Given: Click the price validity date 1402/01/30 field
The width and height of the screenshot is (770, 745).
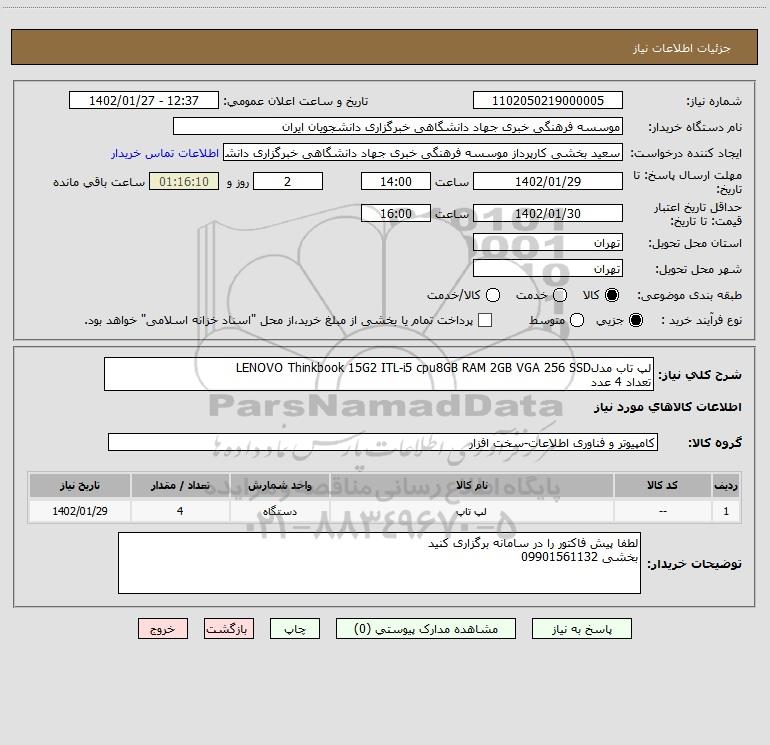Looking at the screenshot, I should coord(548,213).
